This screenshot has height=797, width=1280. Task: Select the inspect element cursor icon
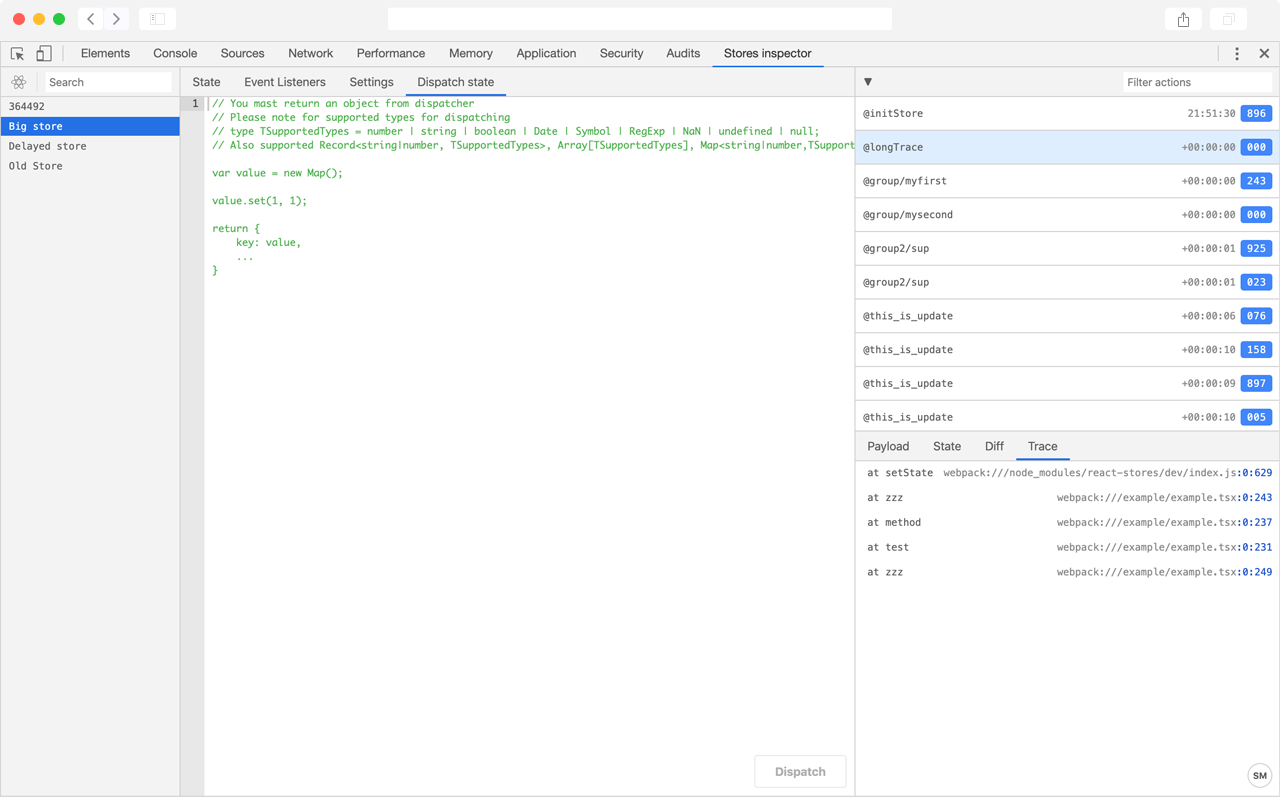pyautogui.click(x=18, y=54)
